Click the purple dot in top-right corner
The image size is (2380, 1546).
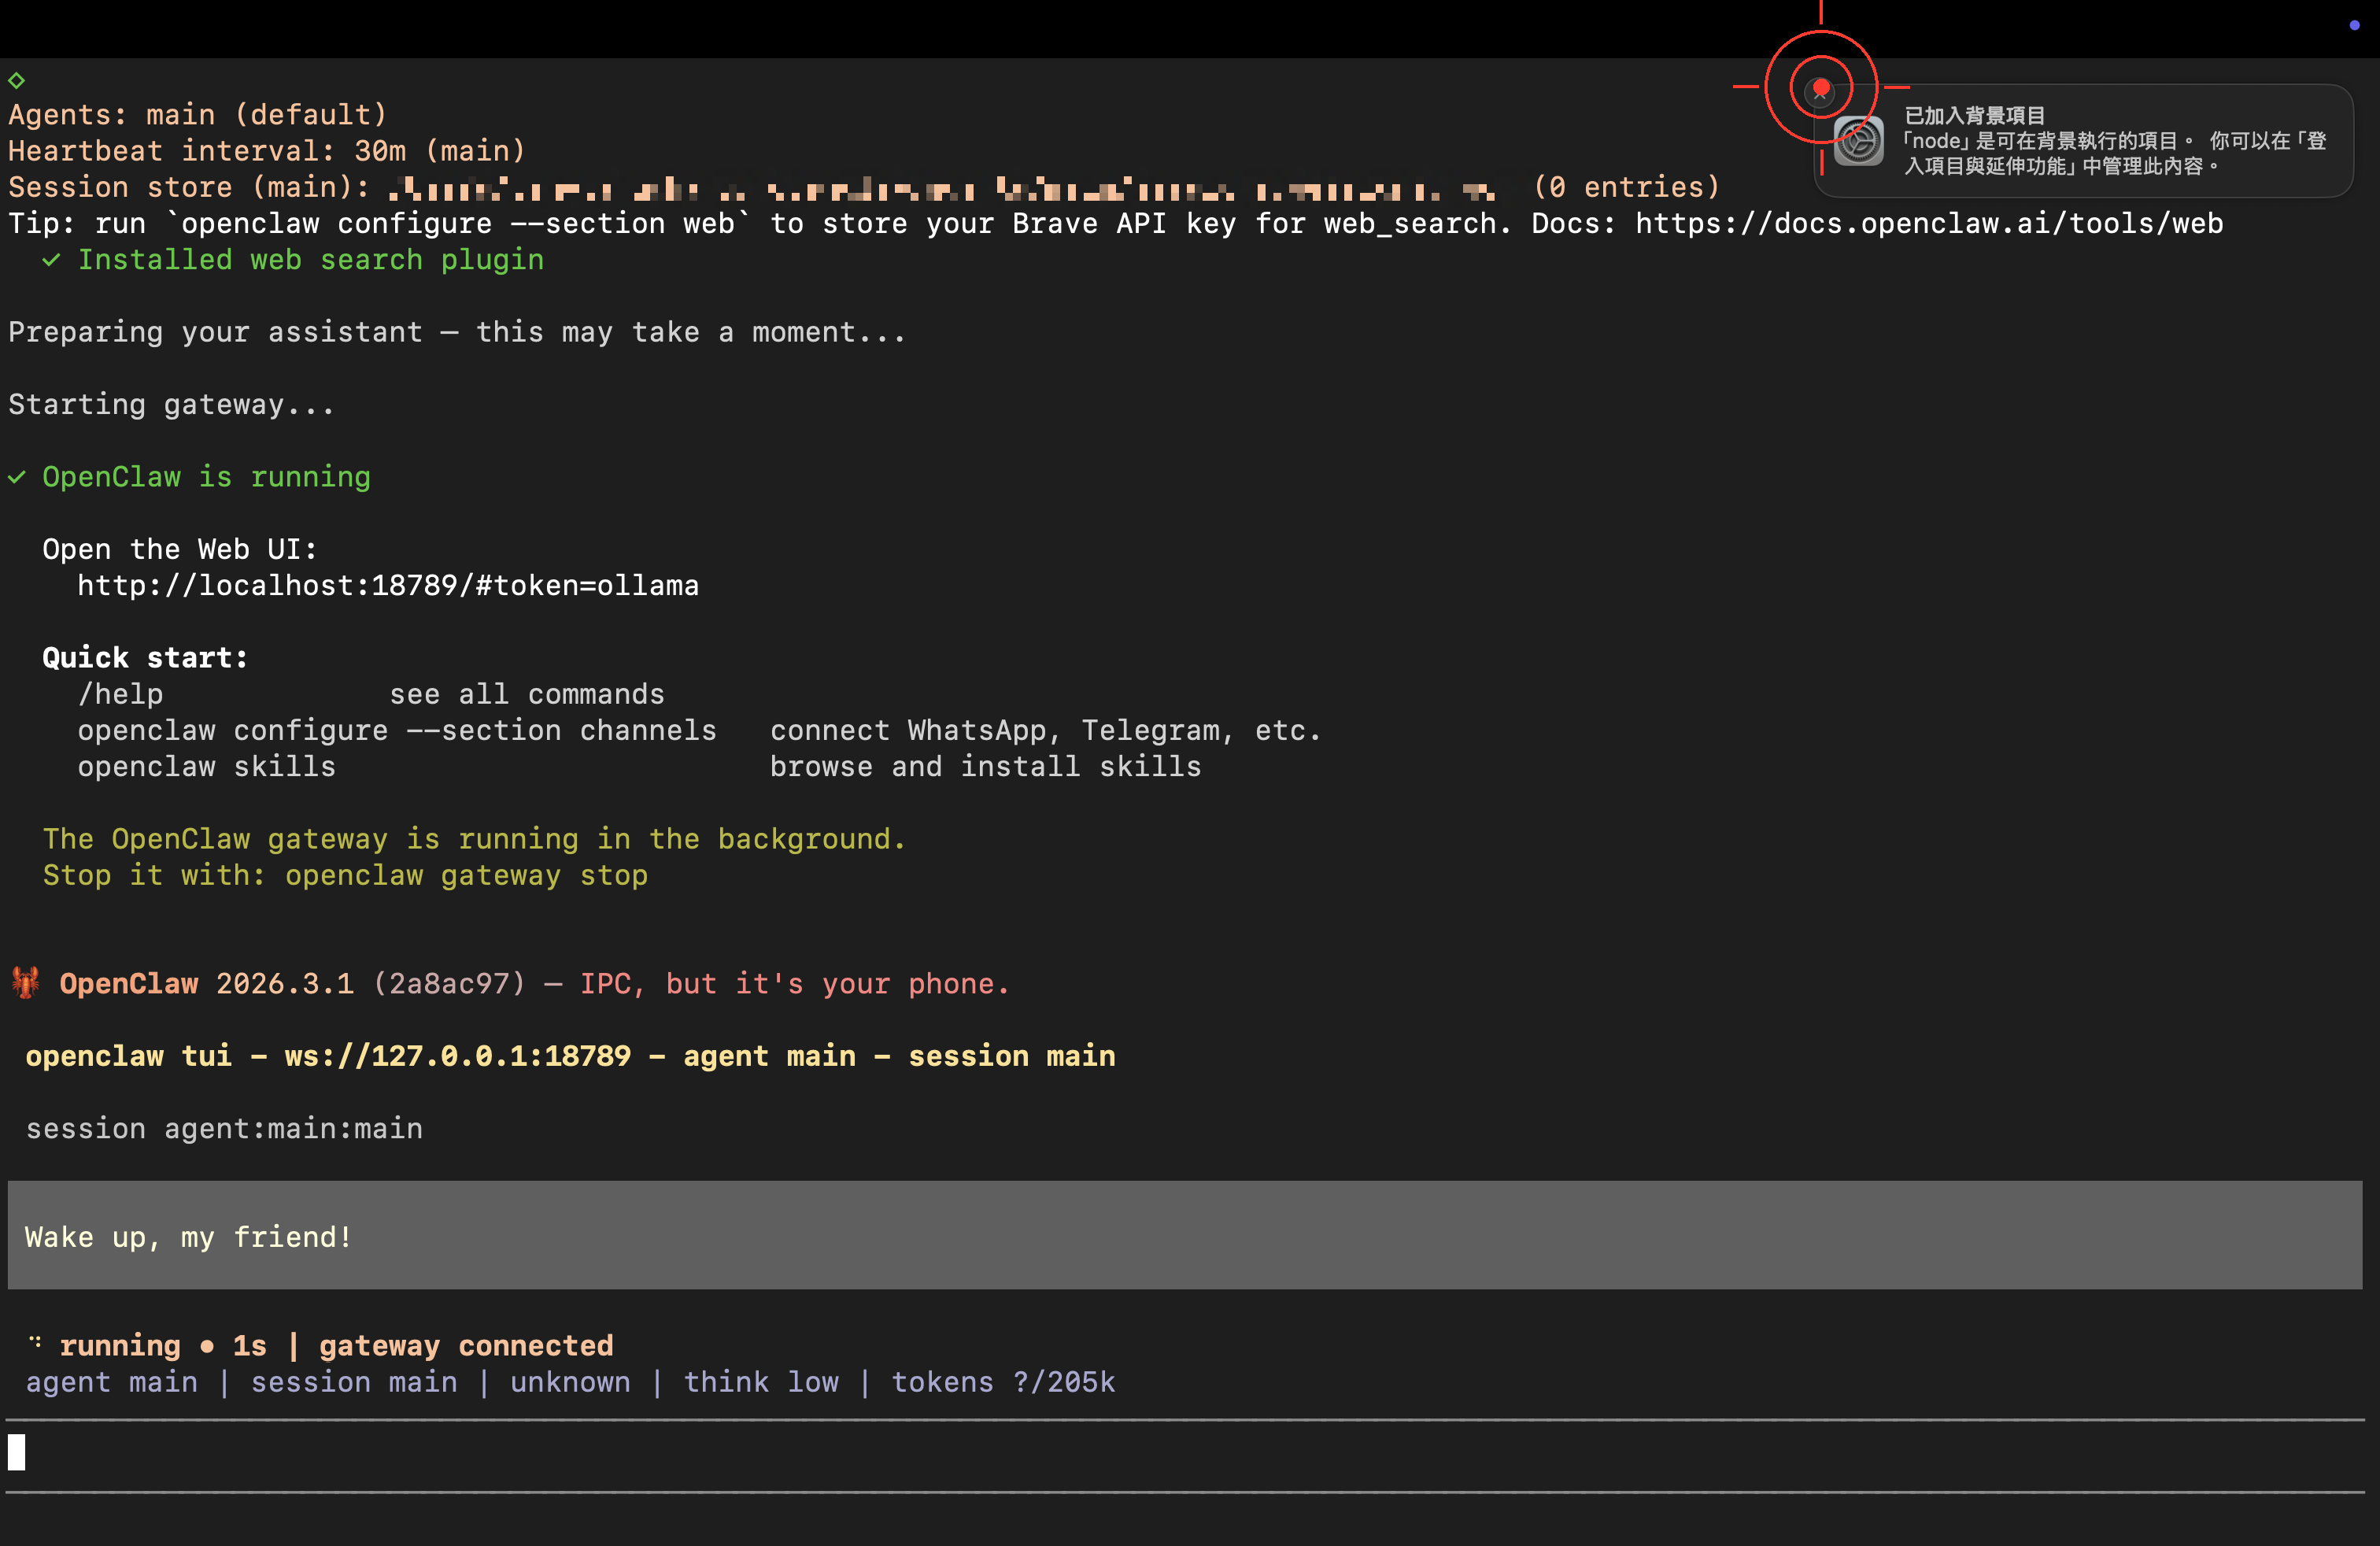[x=2354, y=25]
